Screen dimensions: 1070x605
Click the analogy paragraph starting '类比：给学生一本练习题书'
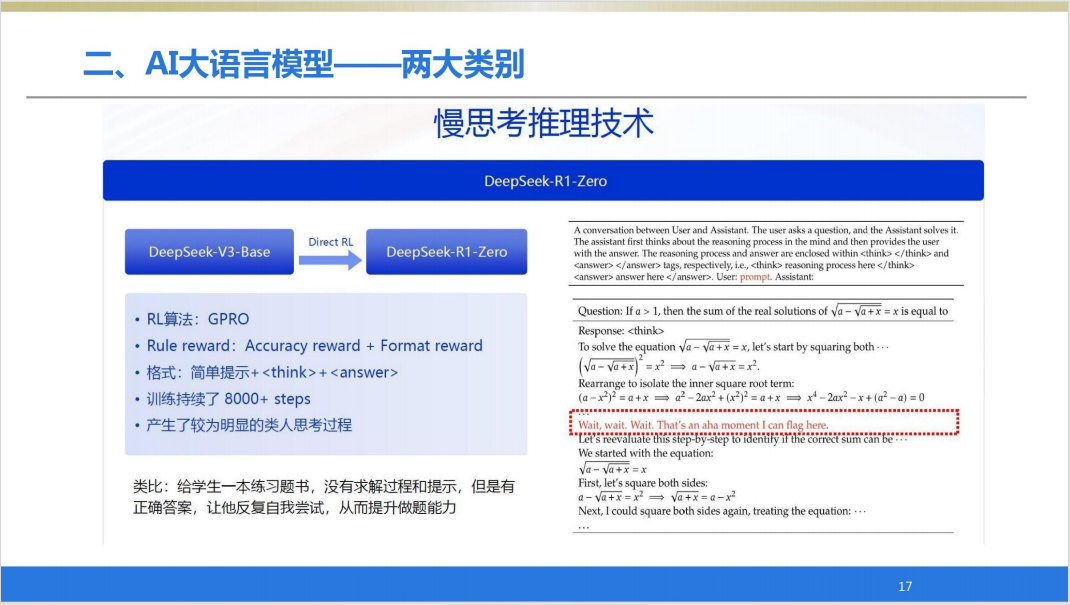[x=323, y=497]
